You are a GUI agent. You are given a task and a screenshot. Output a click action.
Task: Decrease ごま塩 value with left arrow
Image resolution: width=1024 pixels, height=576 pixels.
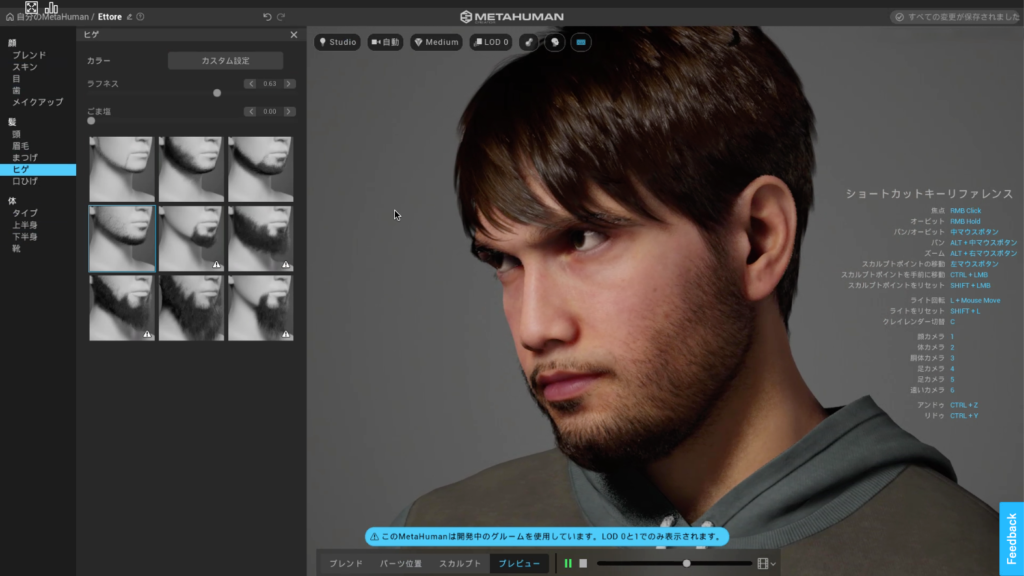pyautogui.click(x=251, y=112)
